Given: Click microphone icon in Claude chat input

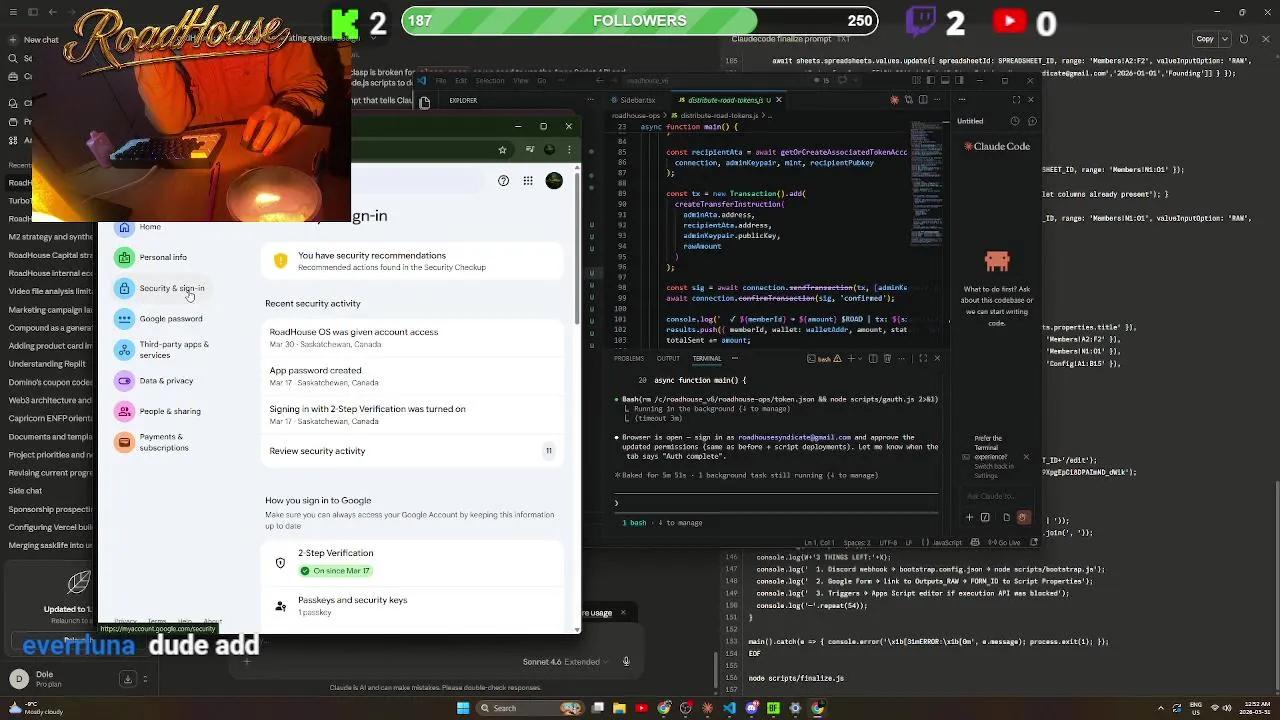Looking at the screenshot, I should pyautogui.click(x=627, y=661).
